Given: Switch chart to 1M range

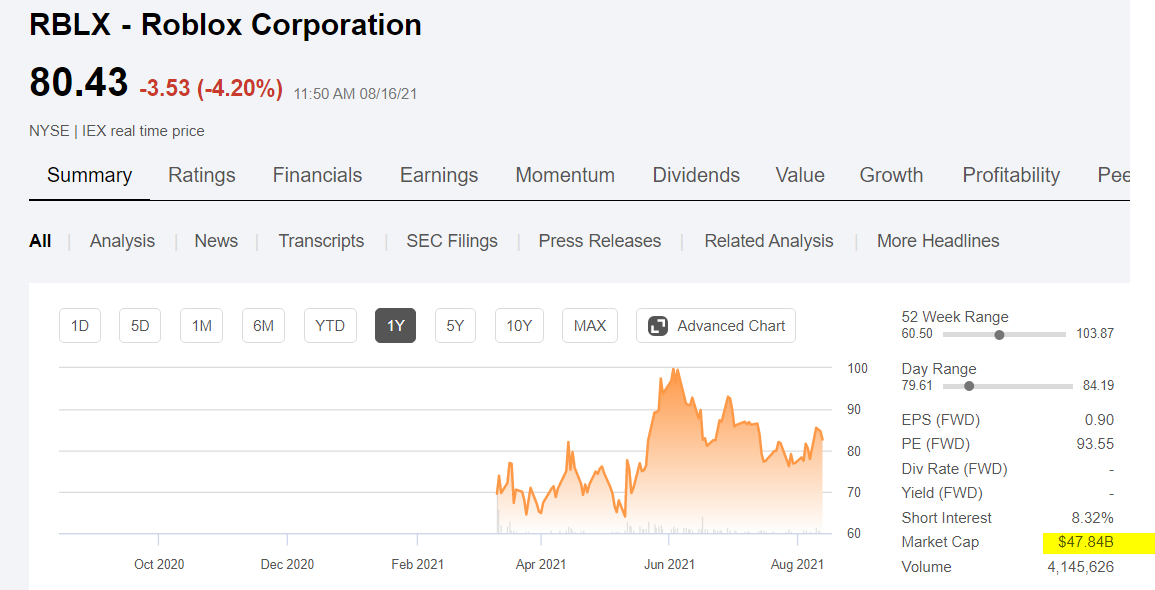Looking at the screenshot, I should click(x=201, y=326).
